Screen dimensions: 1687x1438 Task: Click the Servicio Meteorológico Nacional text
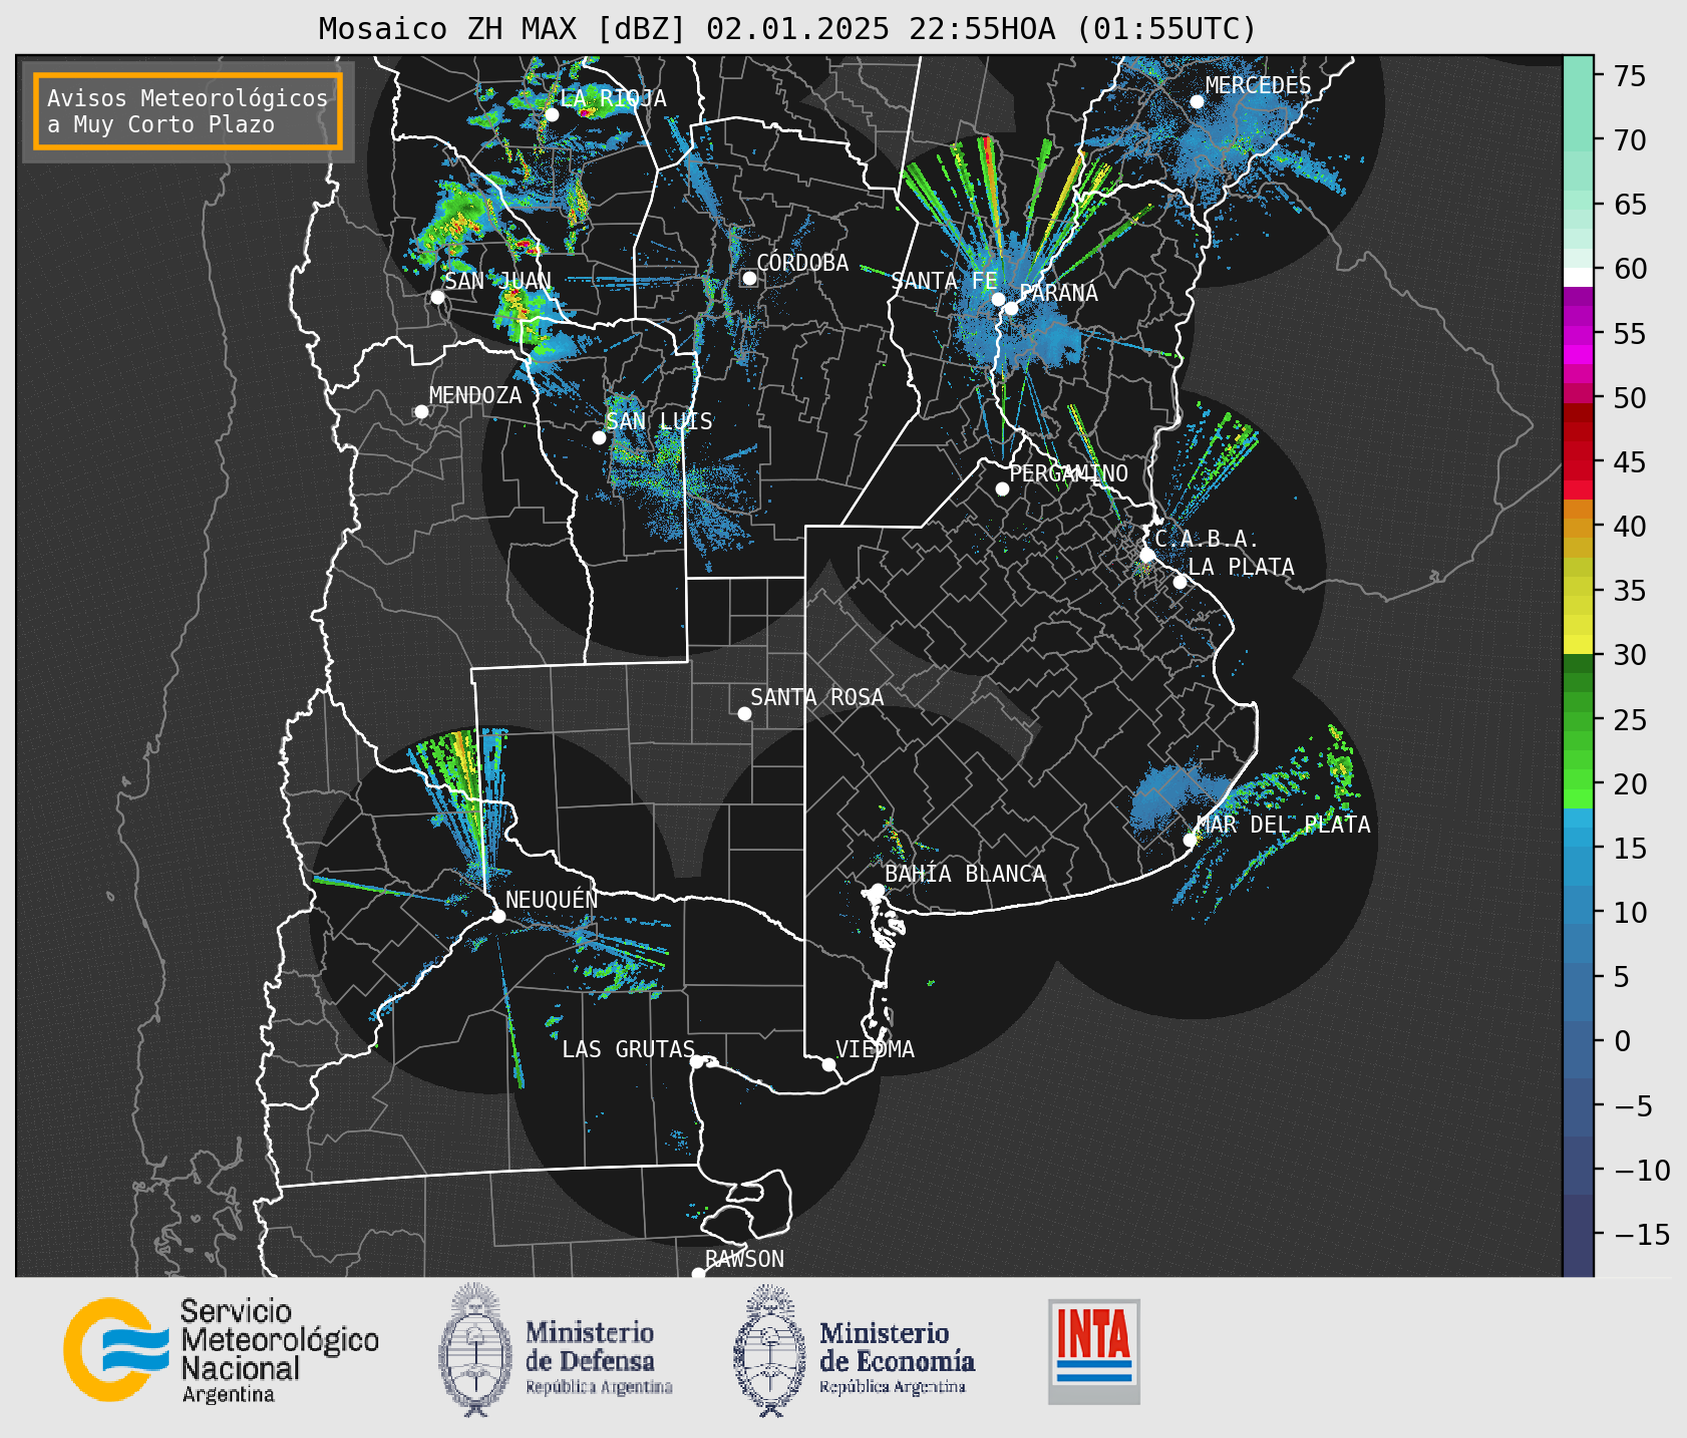(280, 1340)
